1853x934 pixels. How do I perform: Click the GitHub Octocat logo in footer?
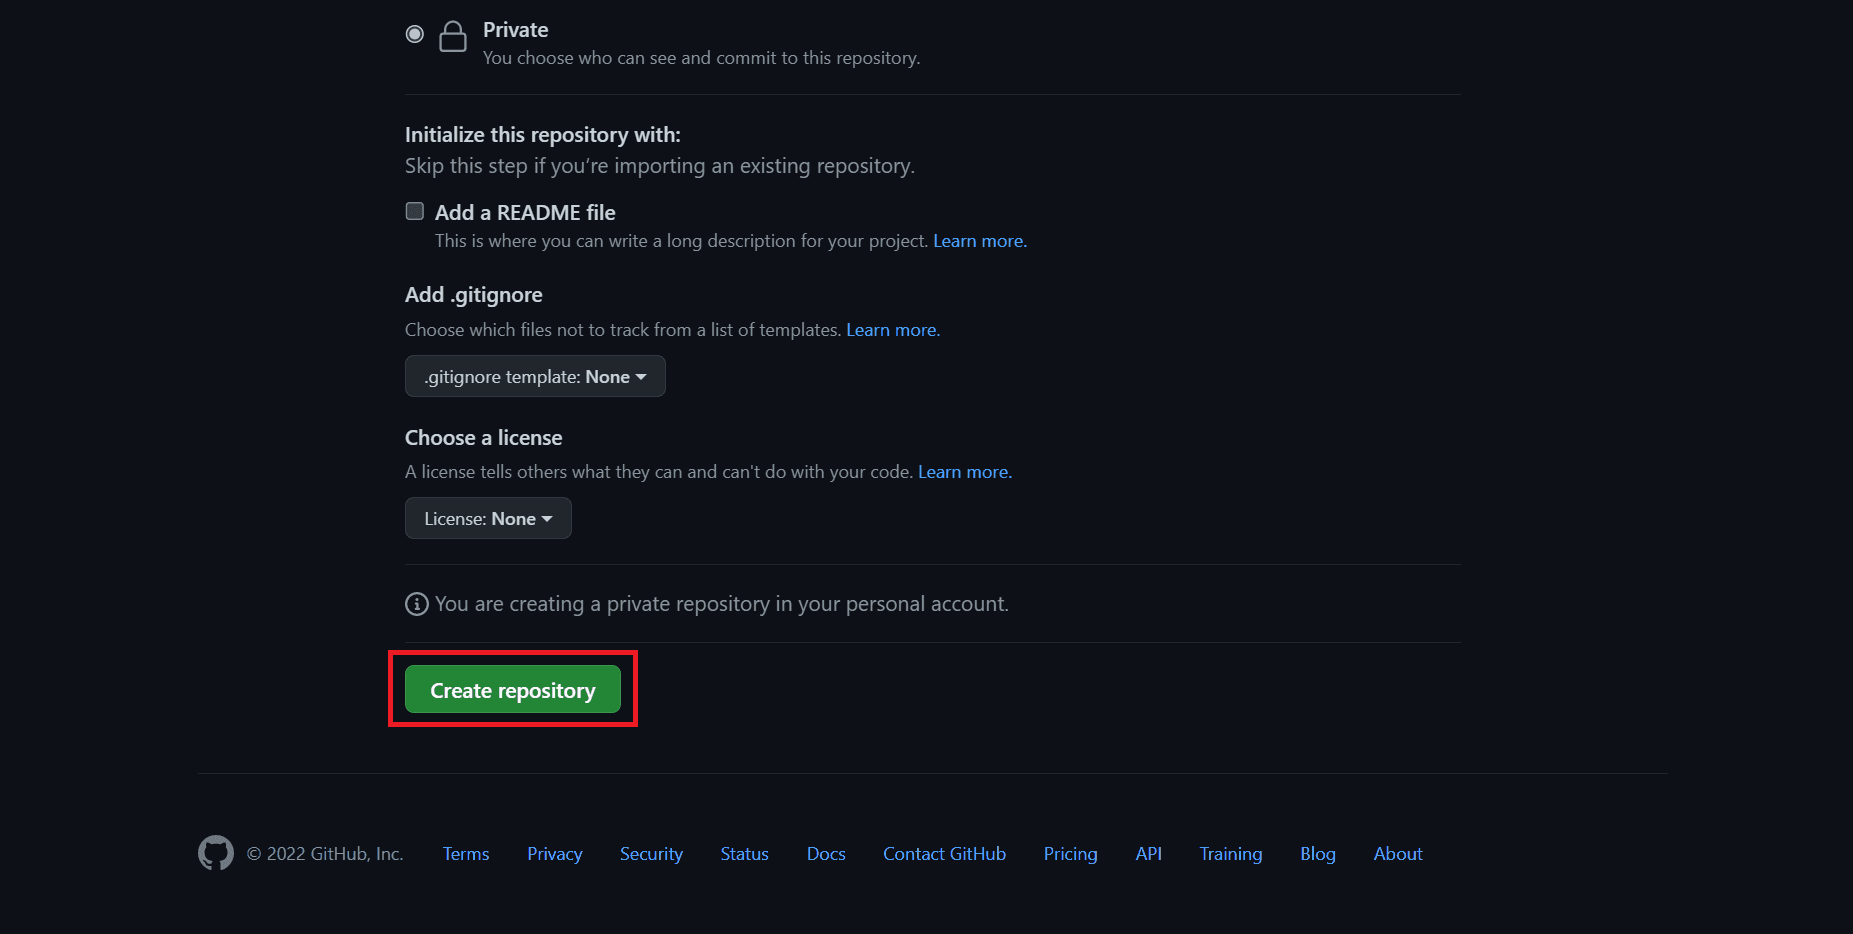click(216, 853)
